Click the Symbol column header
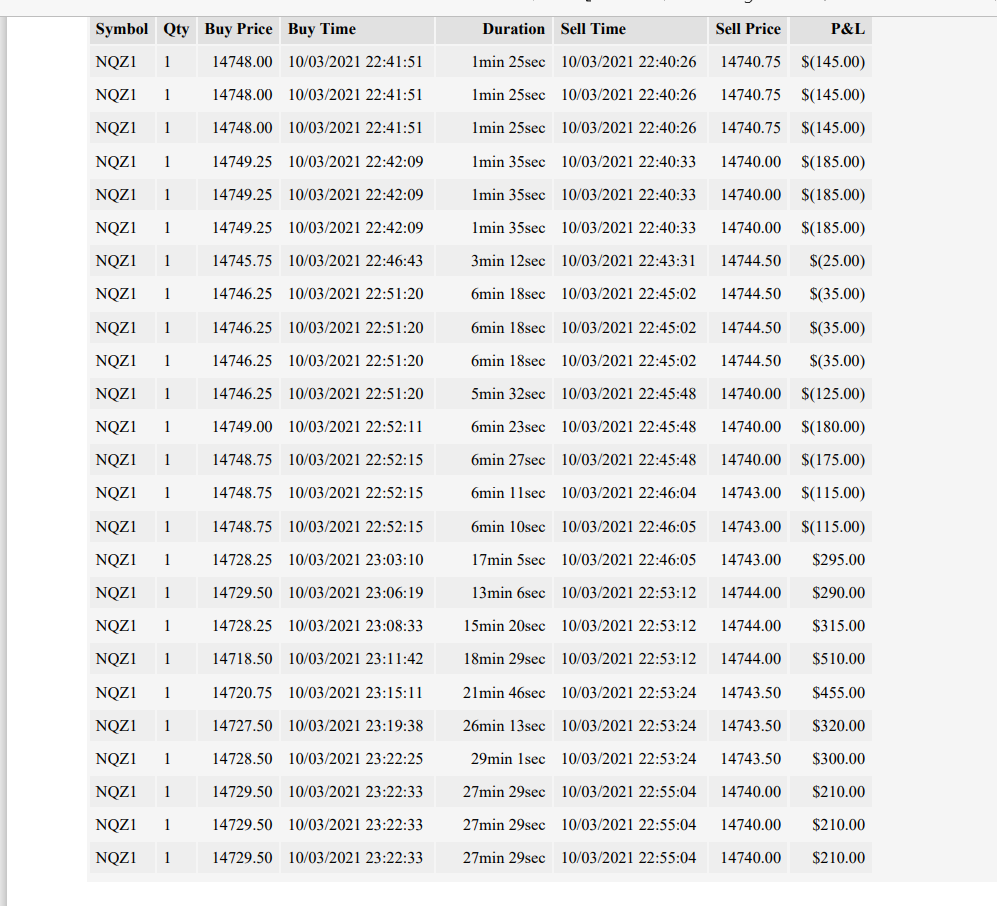Image resolution: width=997 pixels, height=906 pixels. [x=121, y=29]
